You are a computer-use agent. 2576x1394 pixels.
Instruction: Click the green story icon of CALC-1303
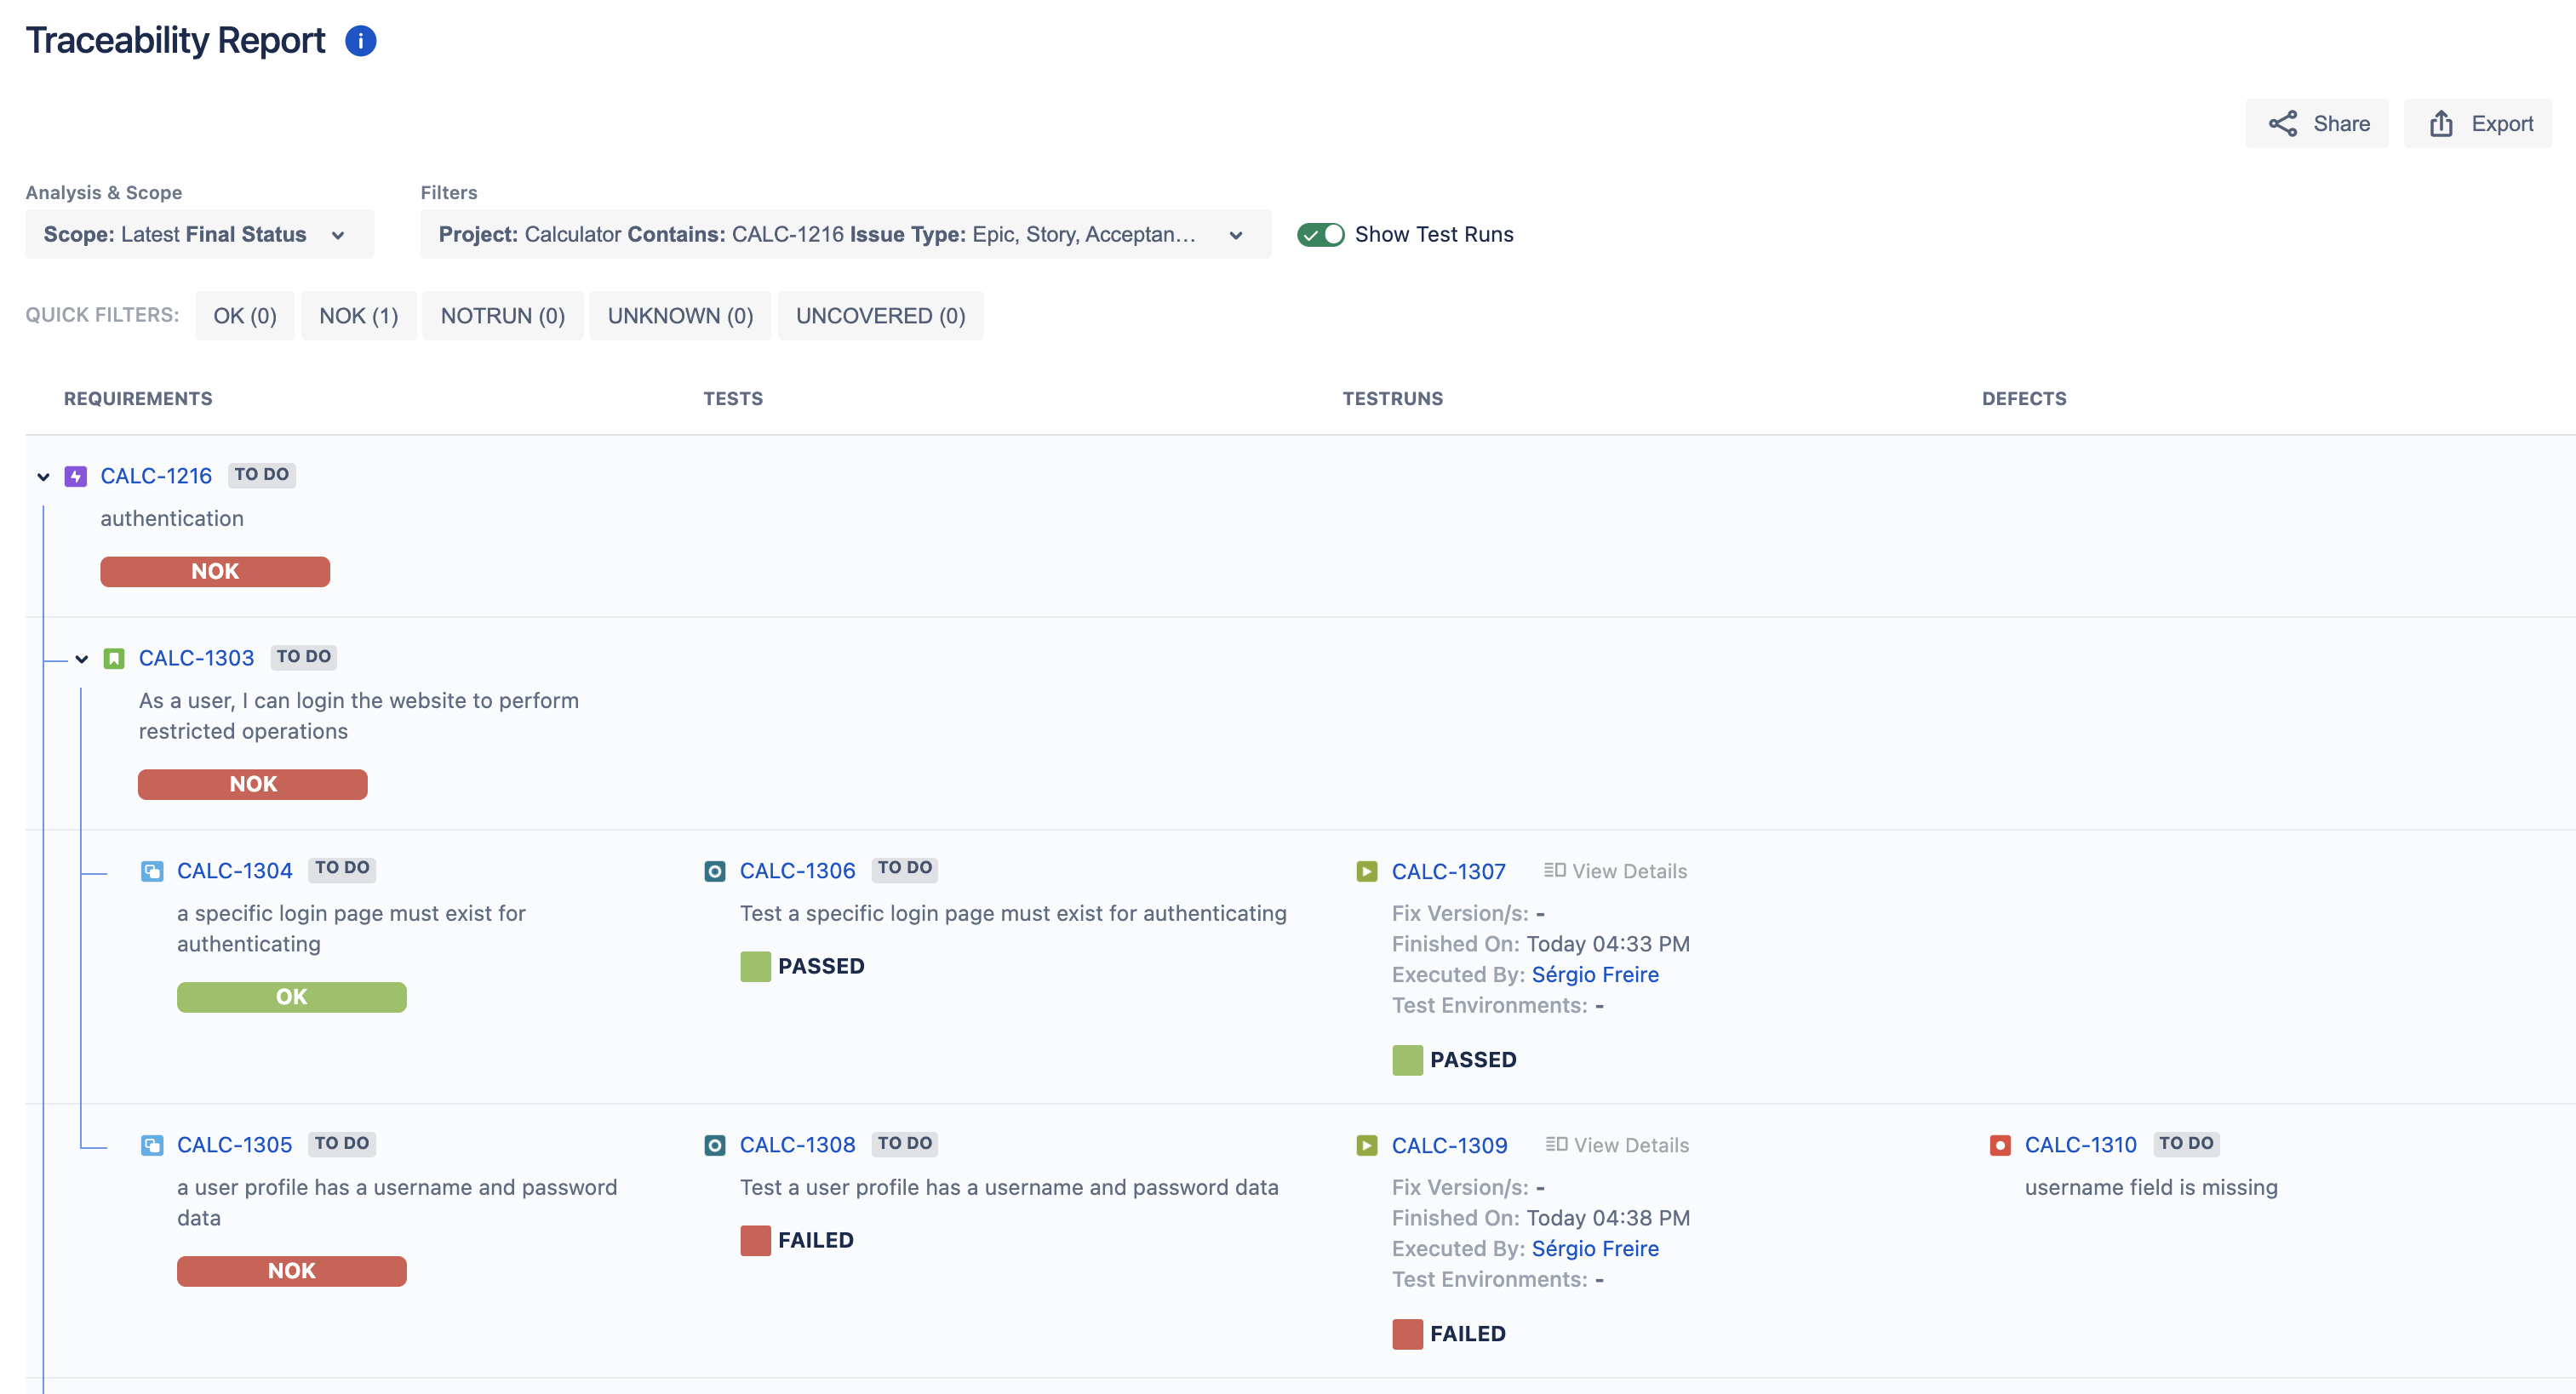(114, 658)
